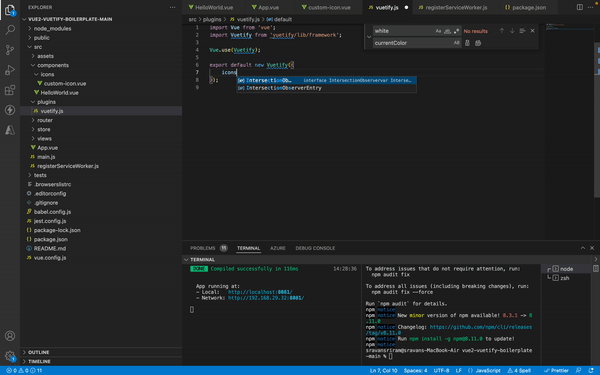Maximize the terminal panel with the caret icon
This screenshot has height=375, width=600.
(x=583, y=248)
